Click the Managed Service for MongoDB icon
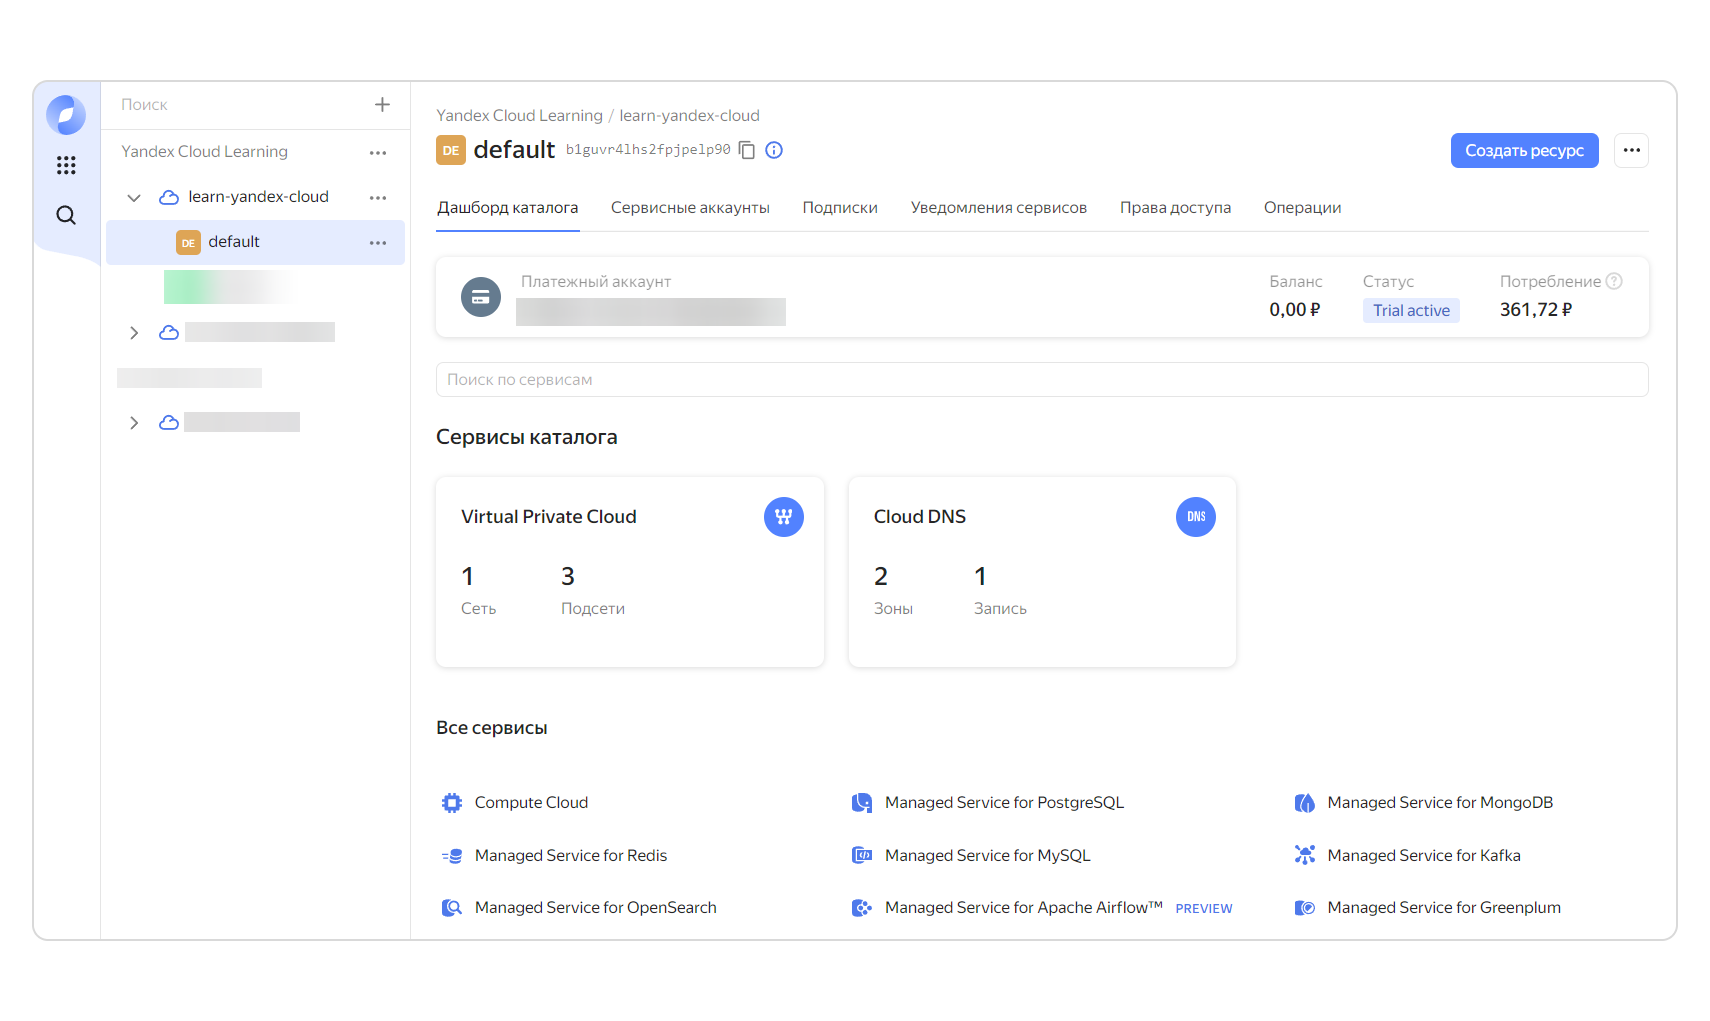 click(1305, 803)
